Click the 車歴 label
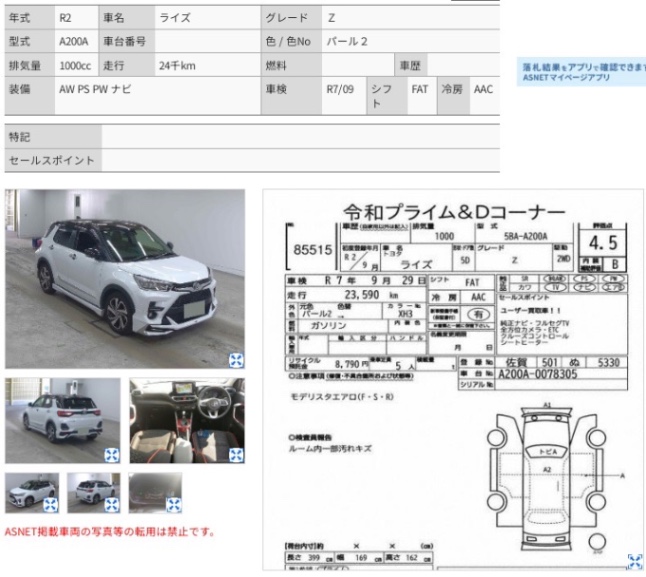Viewport: 646px width, 577px height. coord(410,65)
